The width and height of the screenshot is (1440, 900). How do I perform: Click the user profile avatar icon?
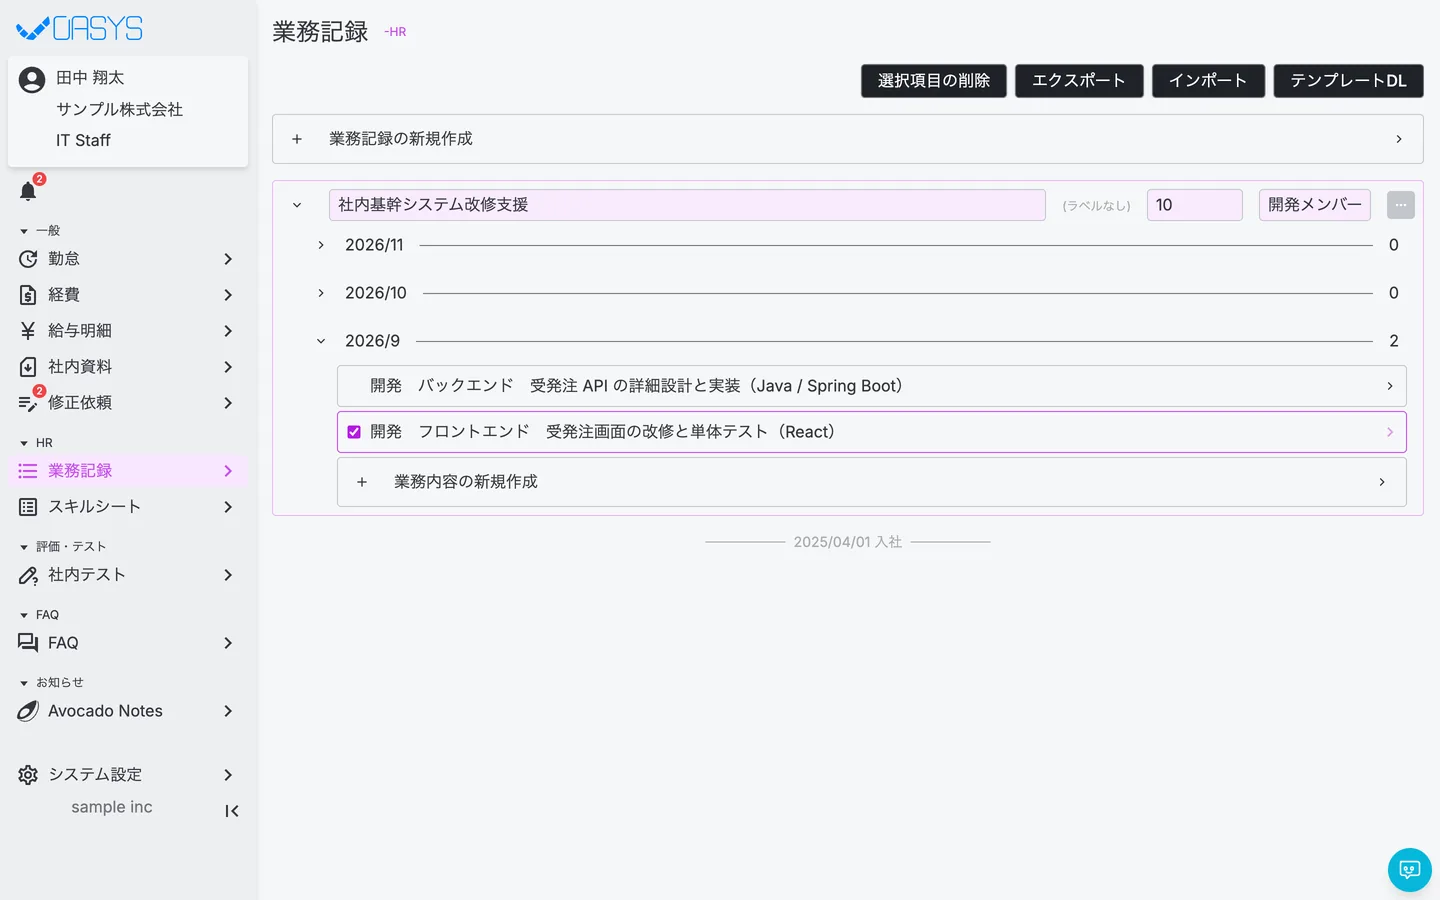pyautogui.click(x=32, y=80)
